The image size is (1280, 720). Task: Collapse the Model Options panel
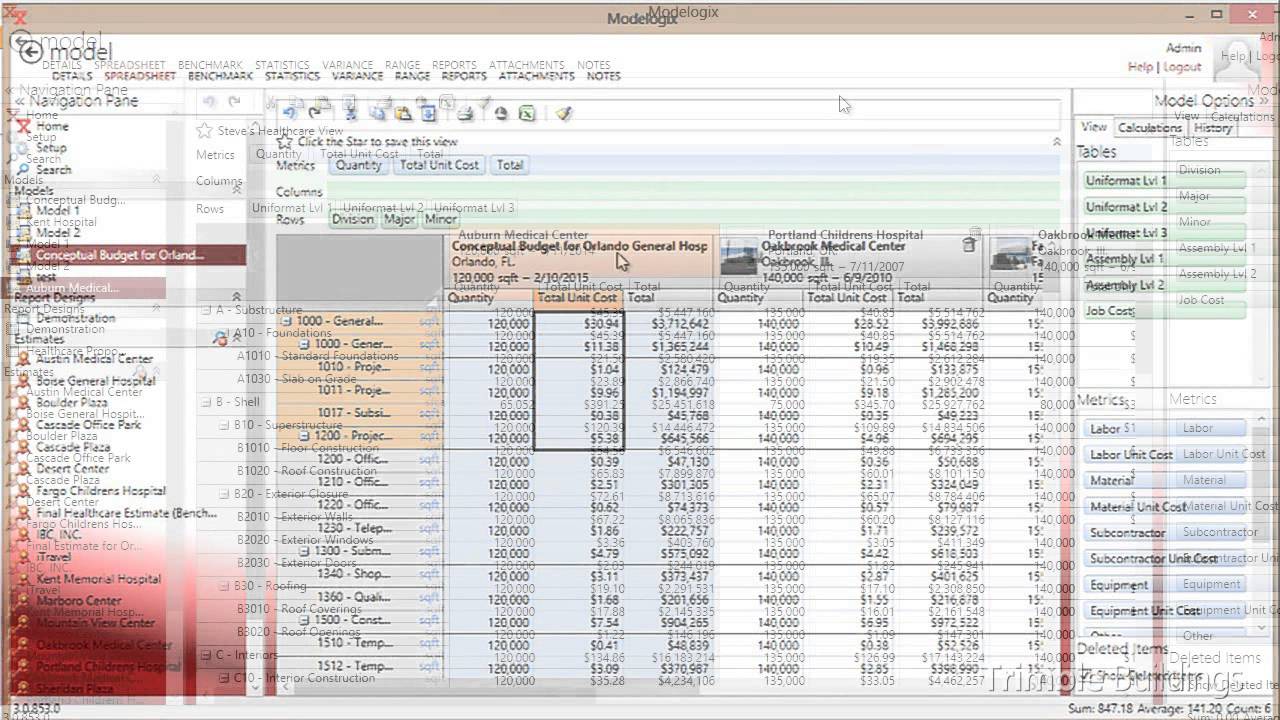click(x=1263, y=101)
